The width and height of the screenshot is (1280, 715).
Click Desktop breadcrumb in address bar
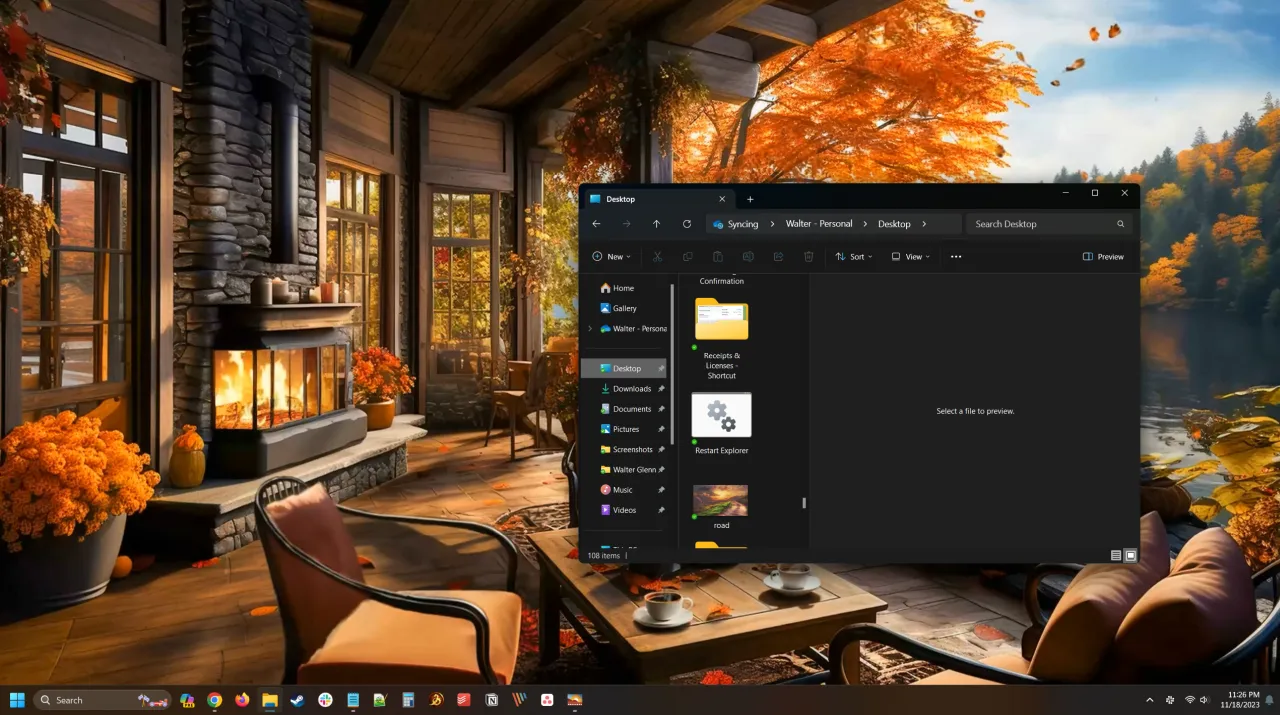tap(894, 224)
